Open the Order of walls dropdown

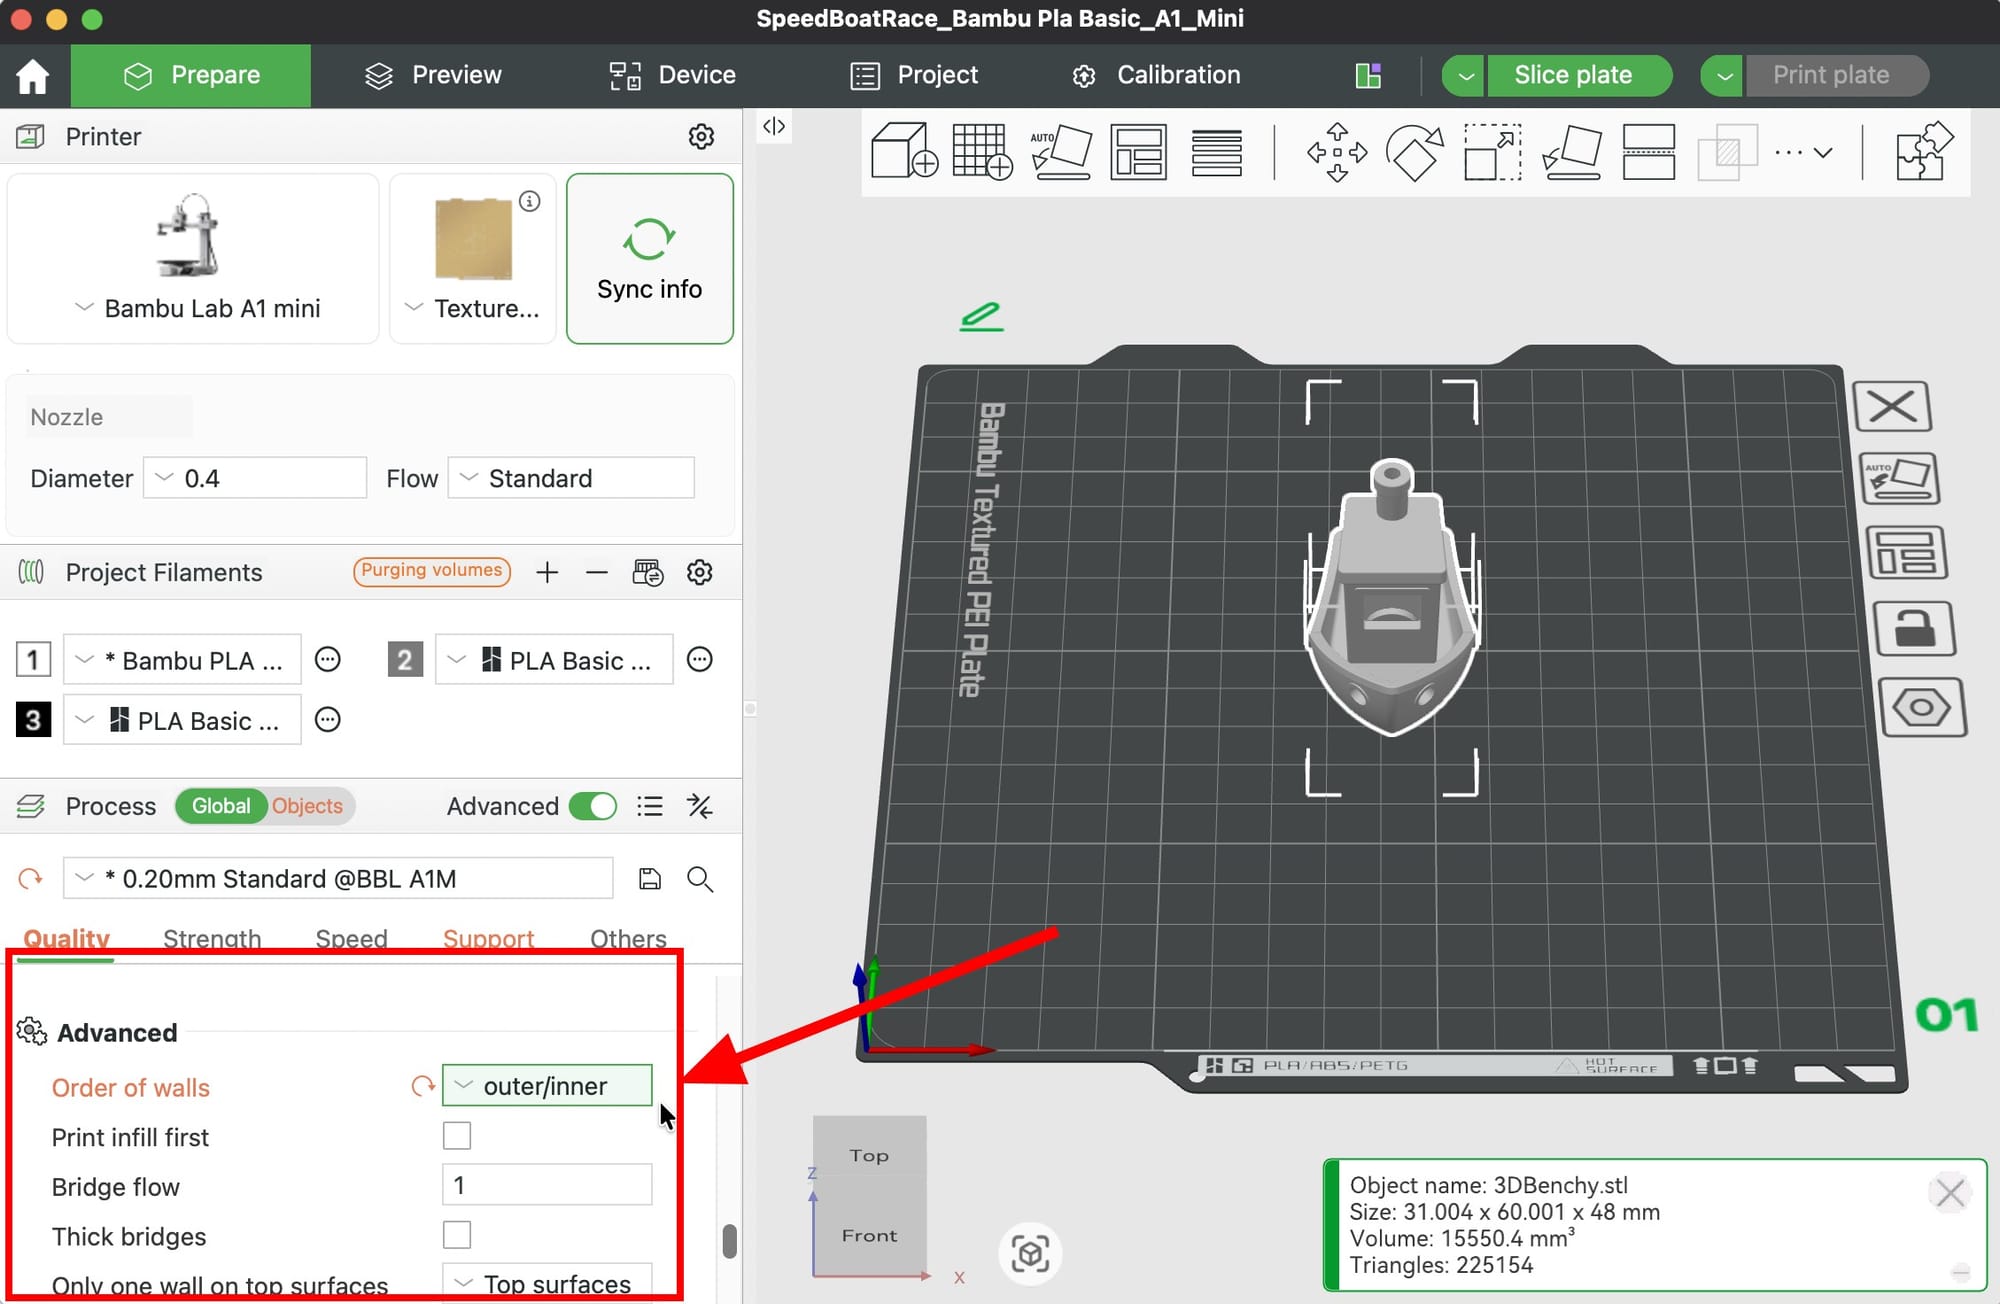point(547,1086)
